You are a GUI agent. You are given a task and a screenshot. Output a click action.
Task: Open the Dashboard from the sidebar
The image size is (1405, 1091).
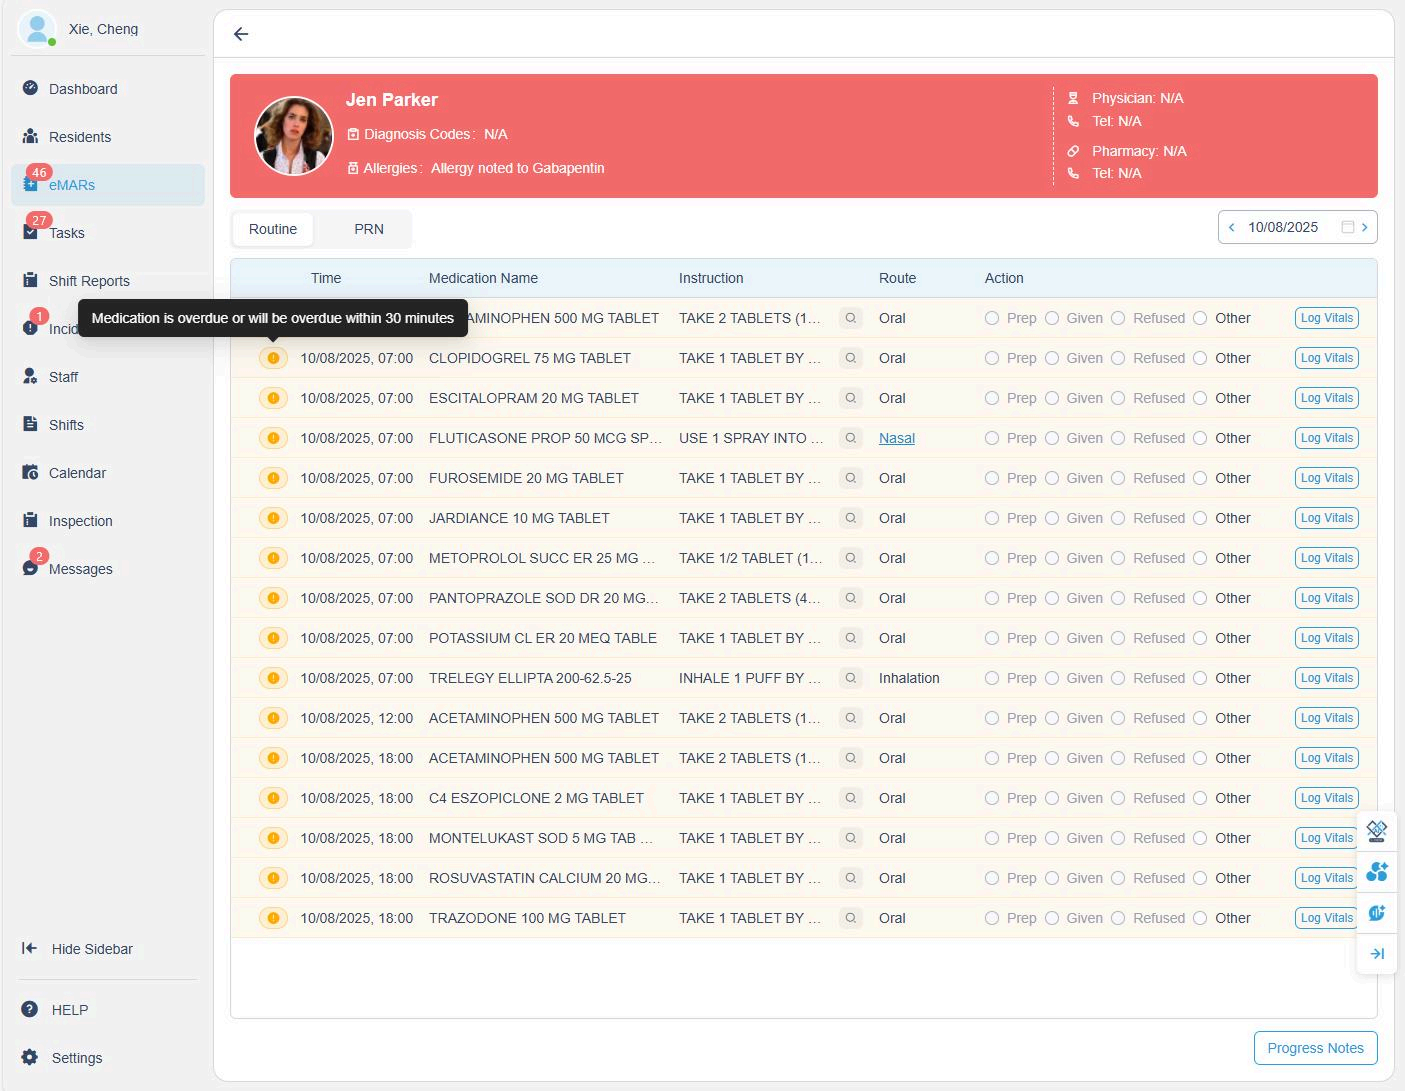[x=82, y=89]
